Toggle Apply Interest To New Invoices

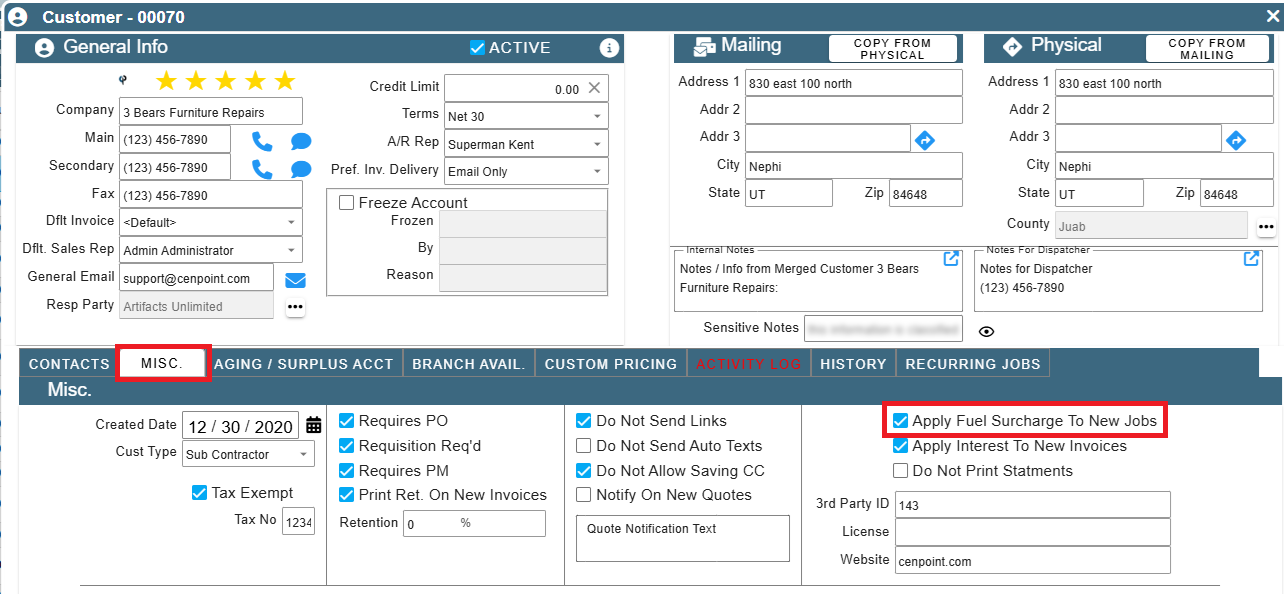[x=901, y=446]
